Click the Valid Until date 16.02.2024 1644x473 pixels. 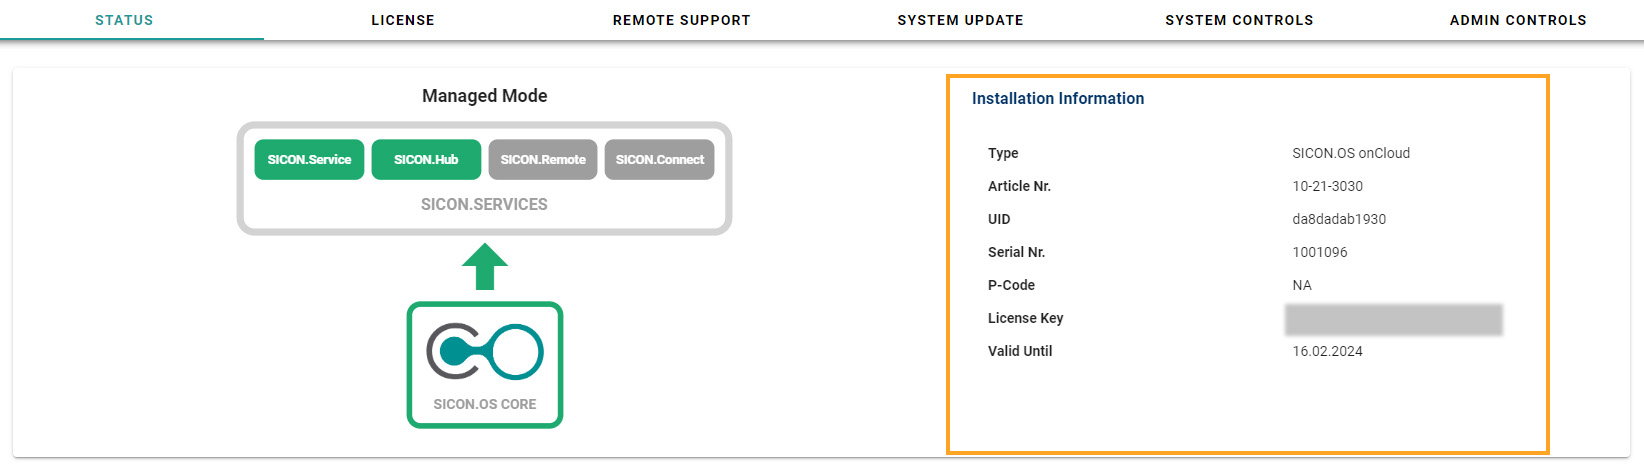(x=1327, y=351)
